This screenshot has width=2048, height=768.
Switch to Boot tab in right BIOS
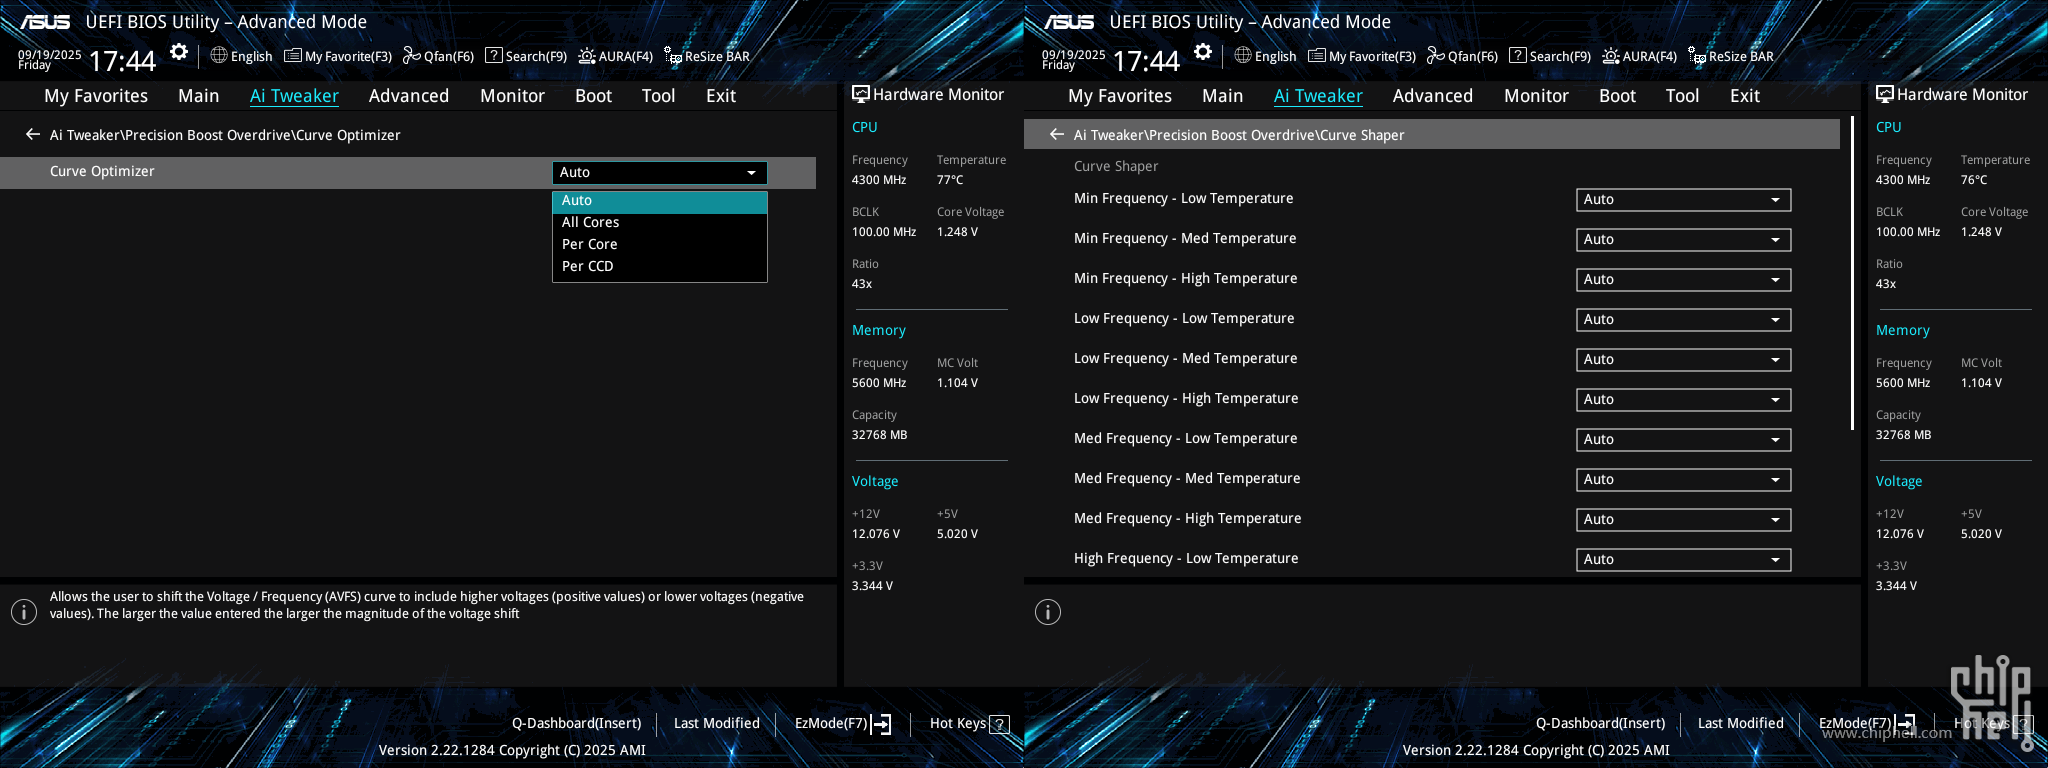click(x=1617, y=96)
